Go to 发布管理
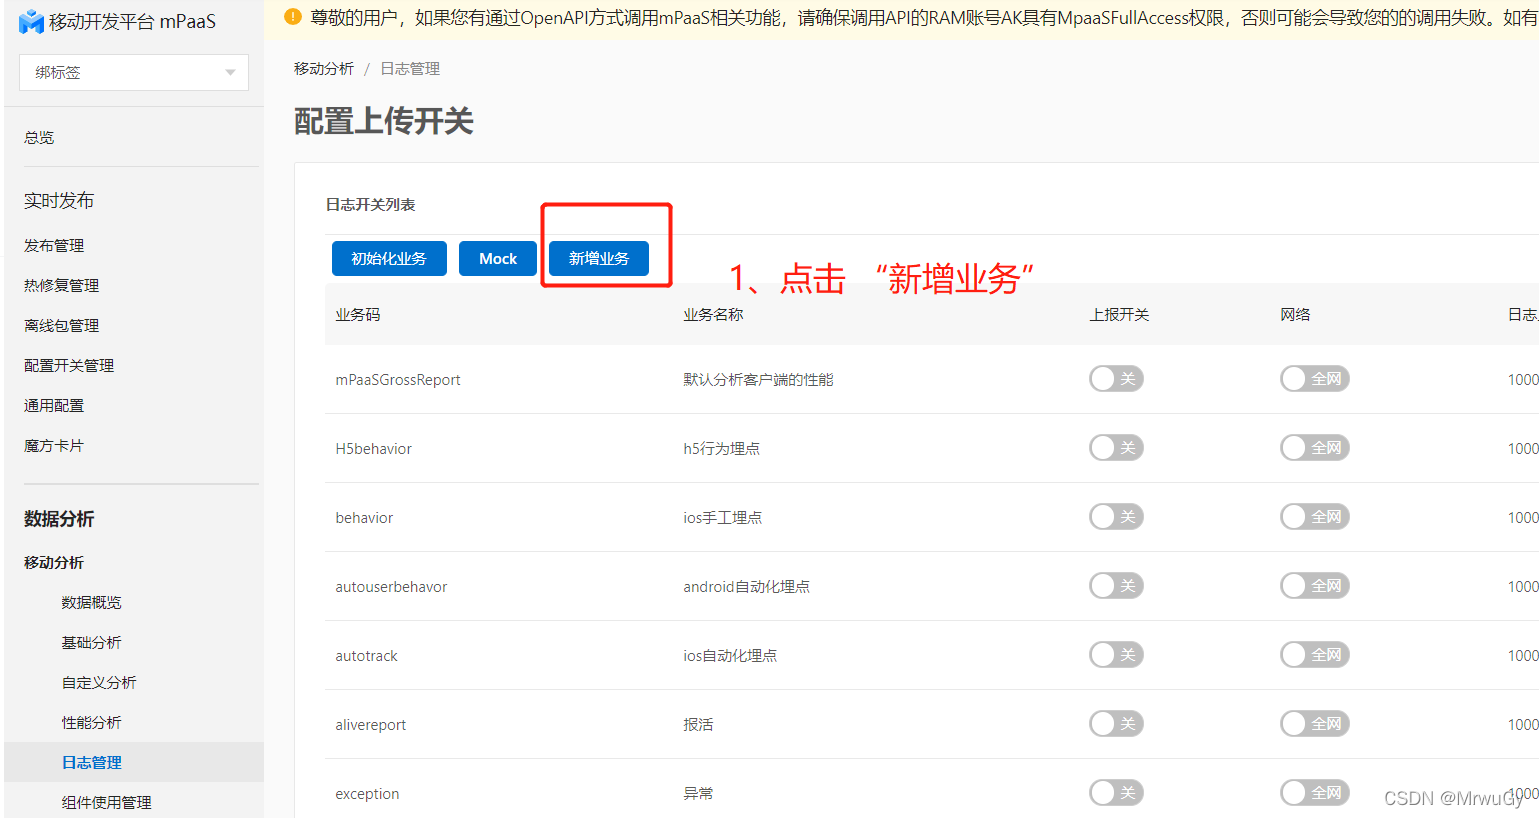 coord(54,246)
